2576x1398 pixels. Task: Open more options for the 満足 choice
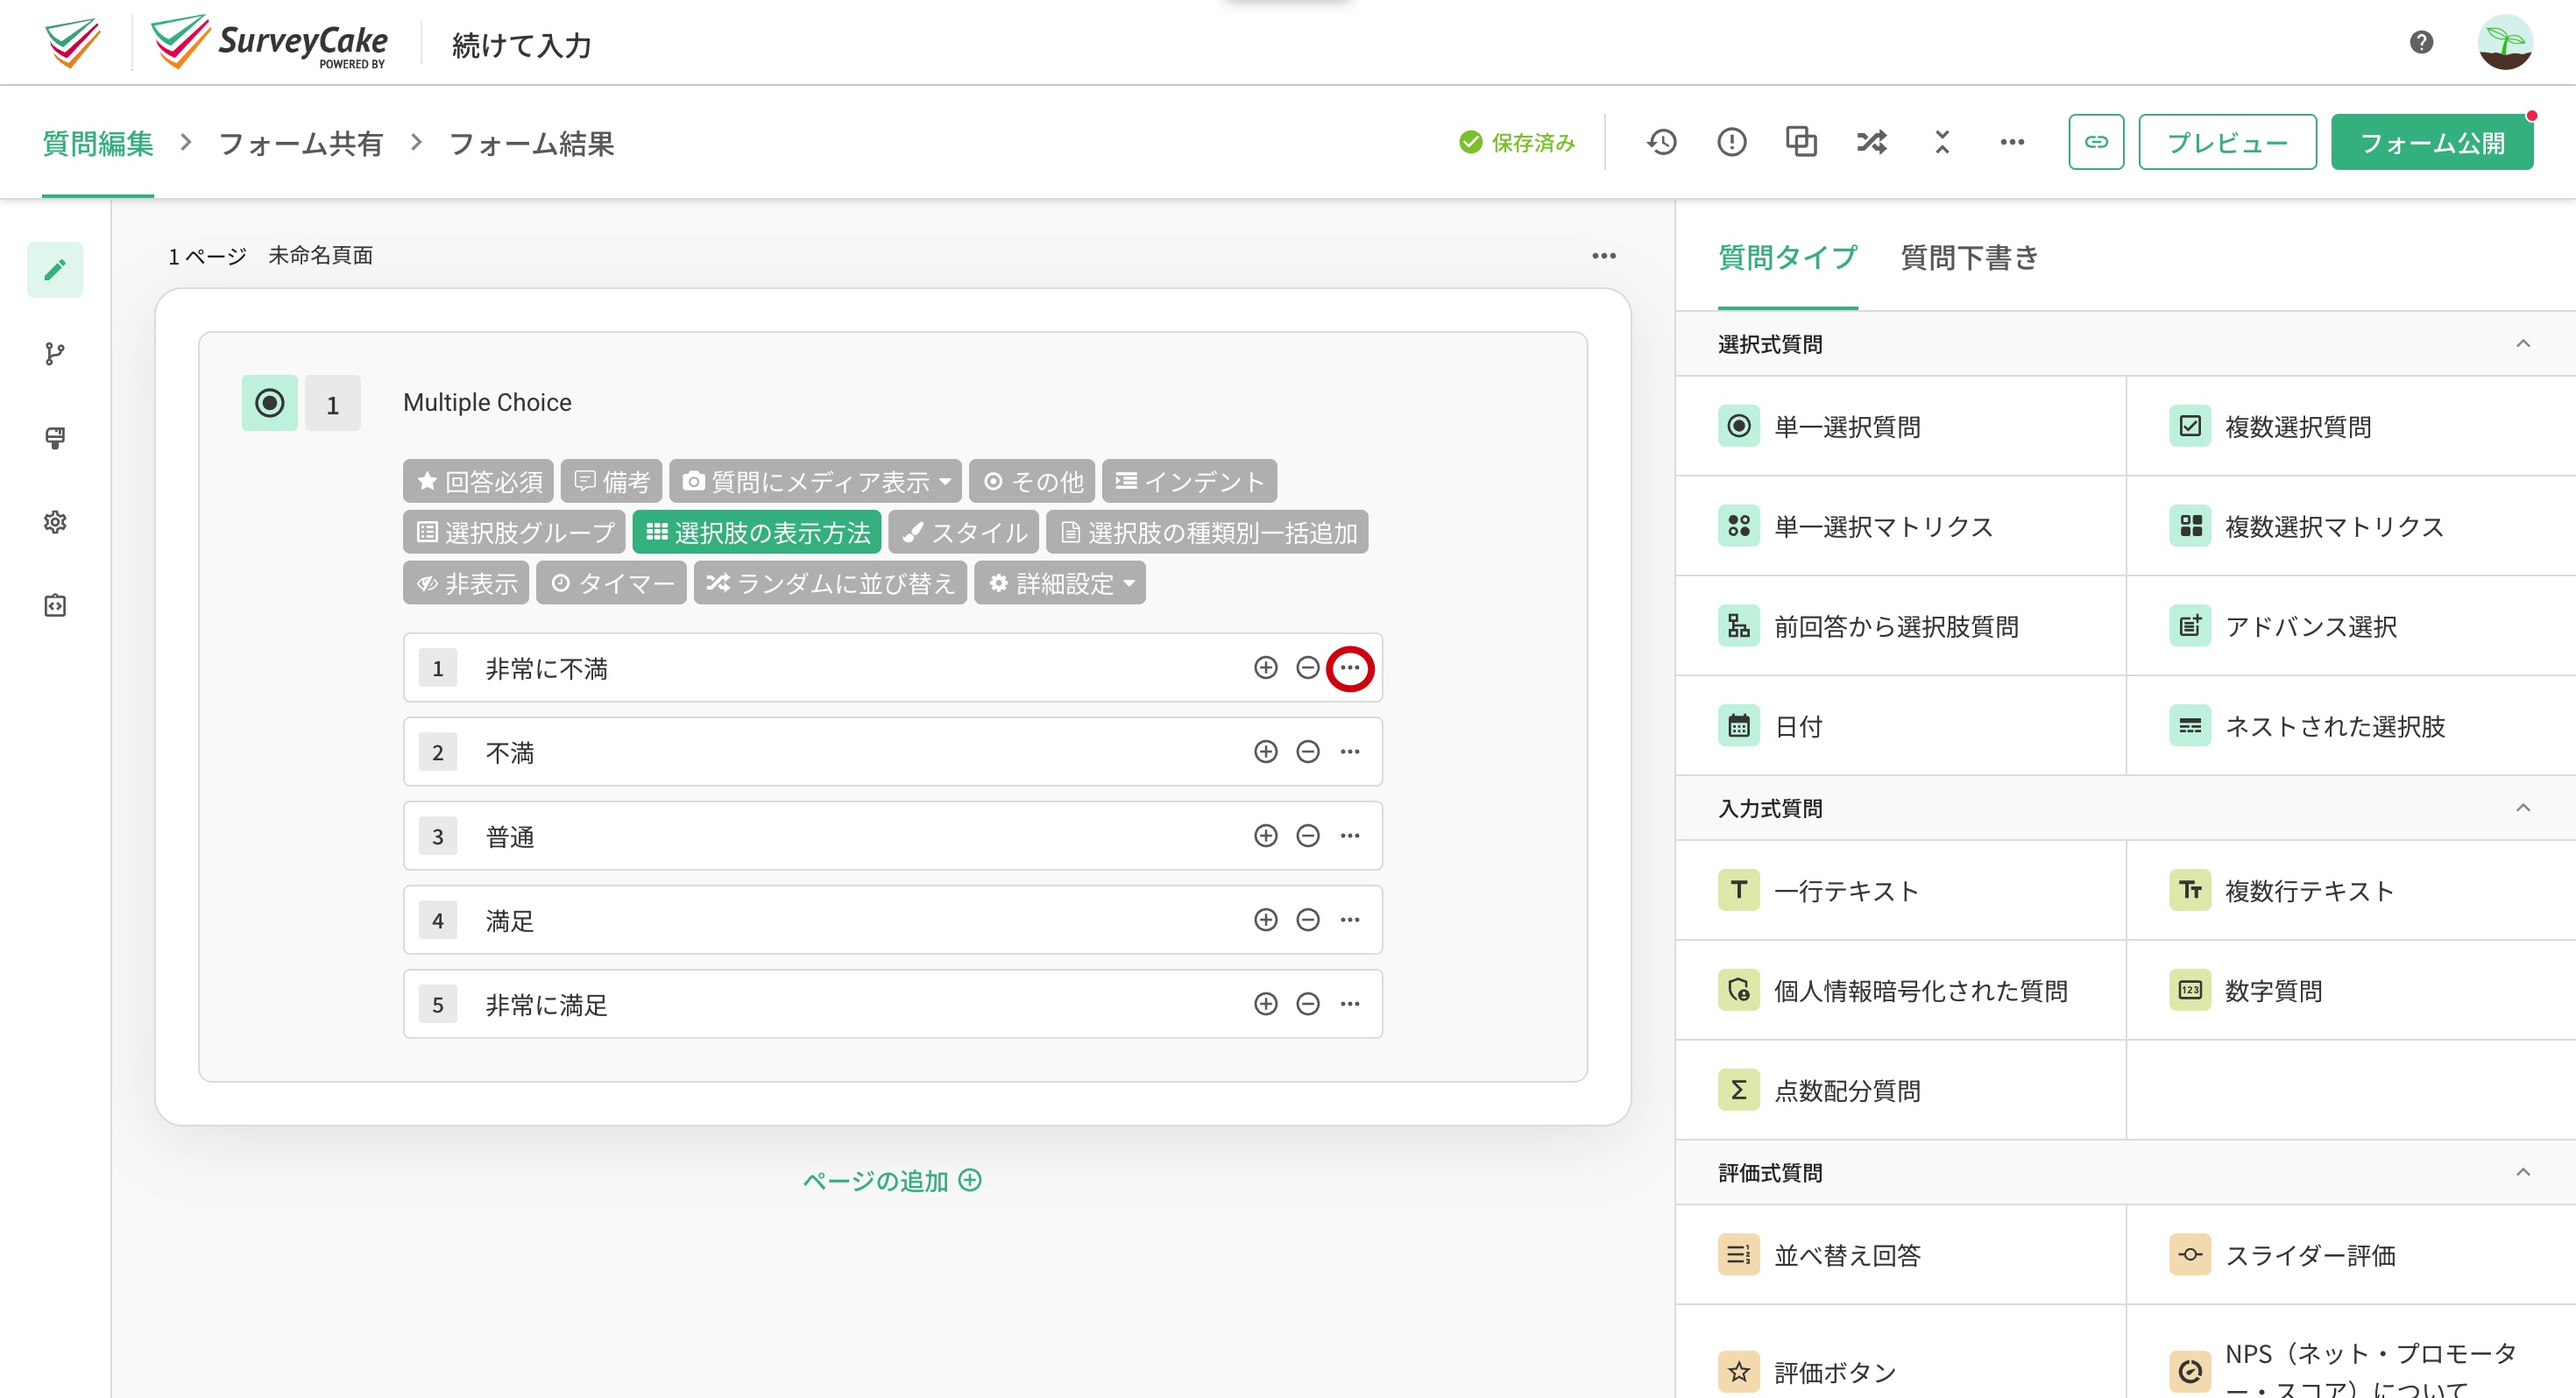[1350, 920]
